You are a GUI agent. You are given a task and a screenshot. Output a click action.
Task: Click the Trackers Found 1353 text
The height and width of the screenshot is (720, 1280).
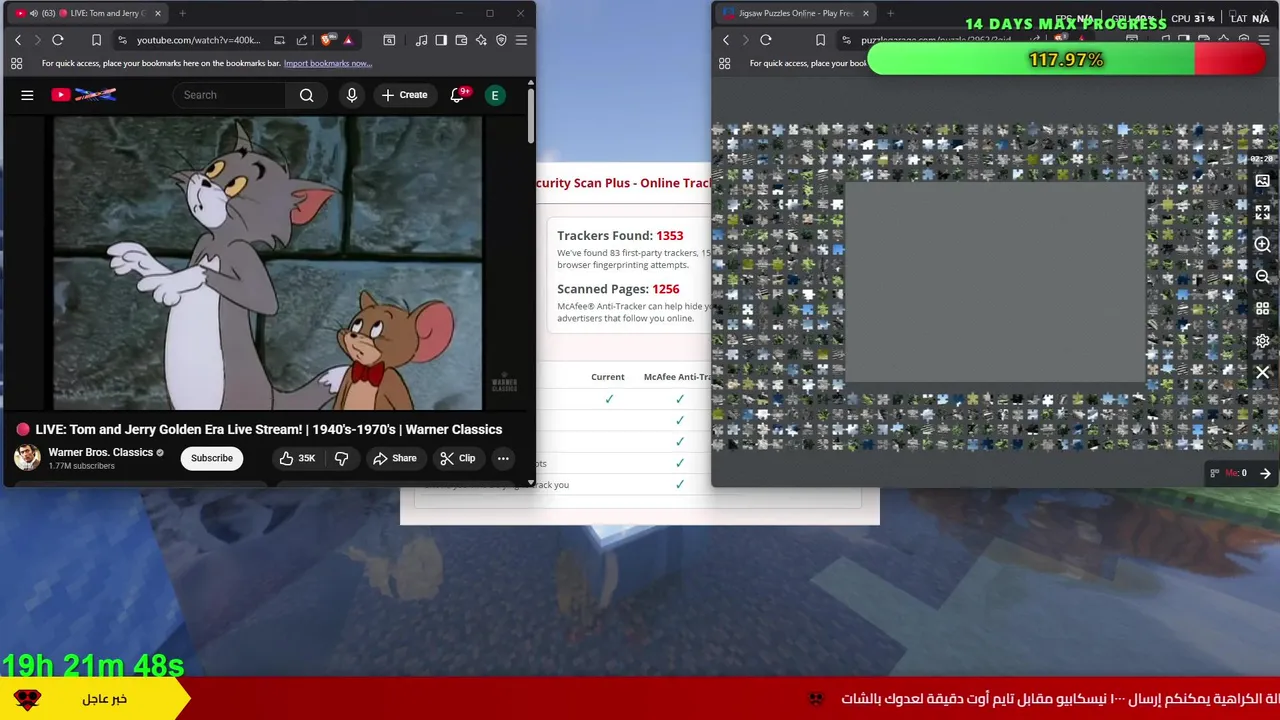[x=620, y=236]
